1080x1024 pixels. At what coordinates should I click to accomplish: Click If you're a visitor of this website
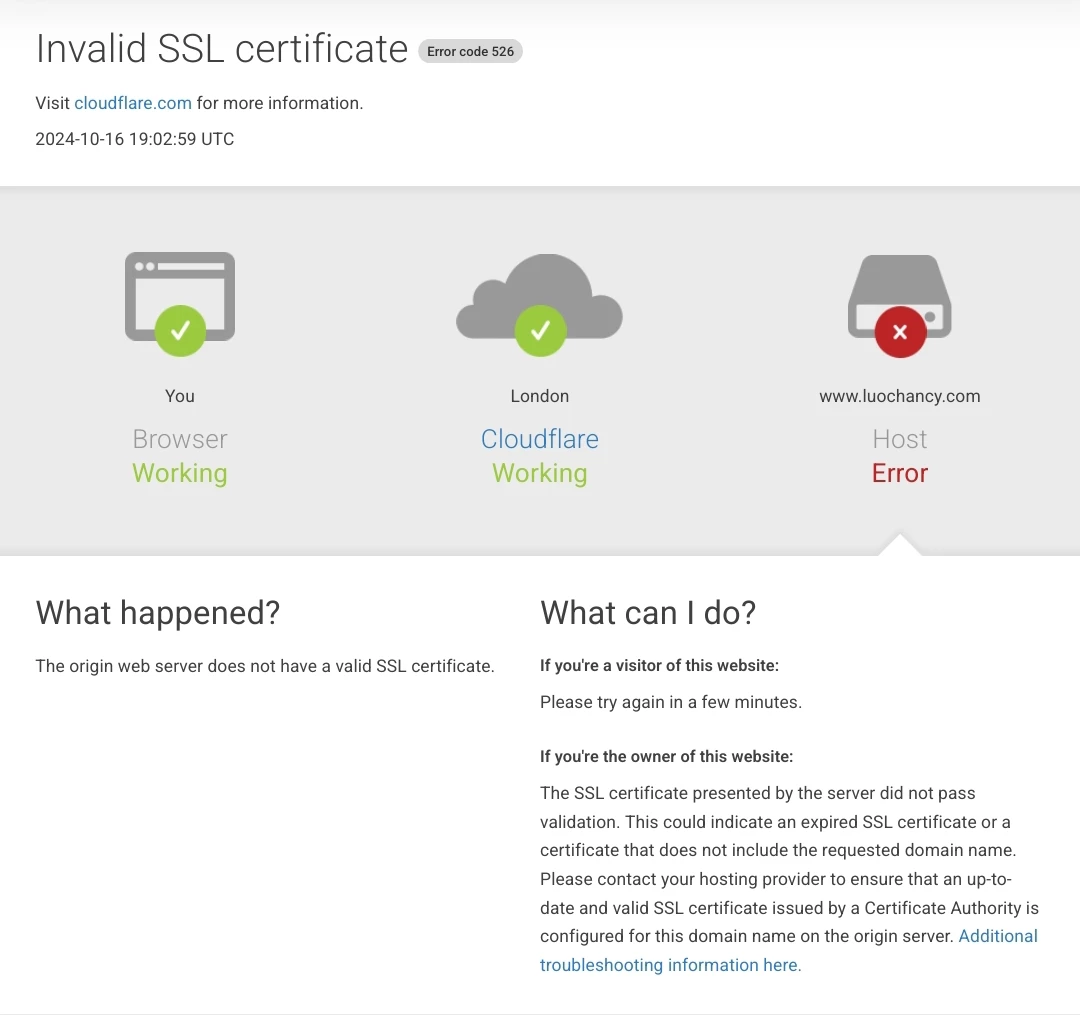pos(659,666)
